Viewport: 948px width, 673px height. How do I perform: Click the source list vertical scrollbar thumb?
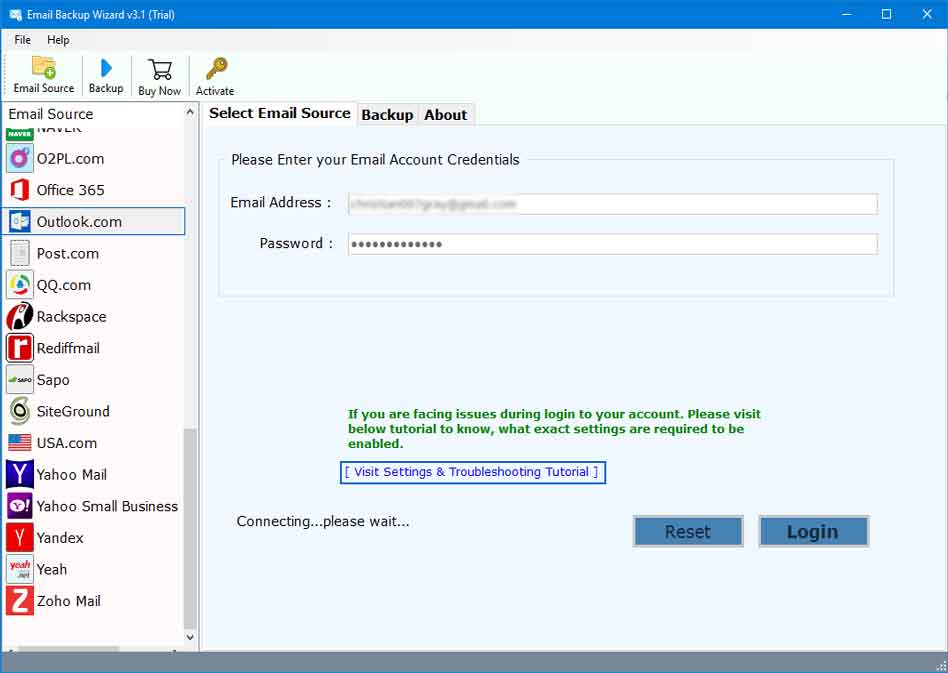pyautogui.click(x=190, y=528)
